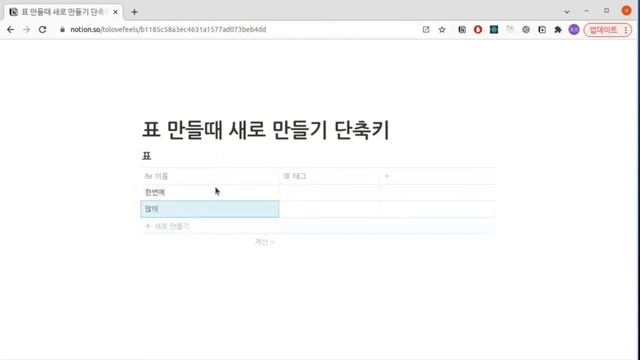The image size is (640, 360).
Task: Click the browser forward arrow
Action: [27, 29]
